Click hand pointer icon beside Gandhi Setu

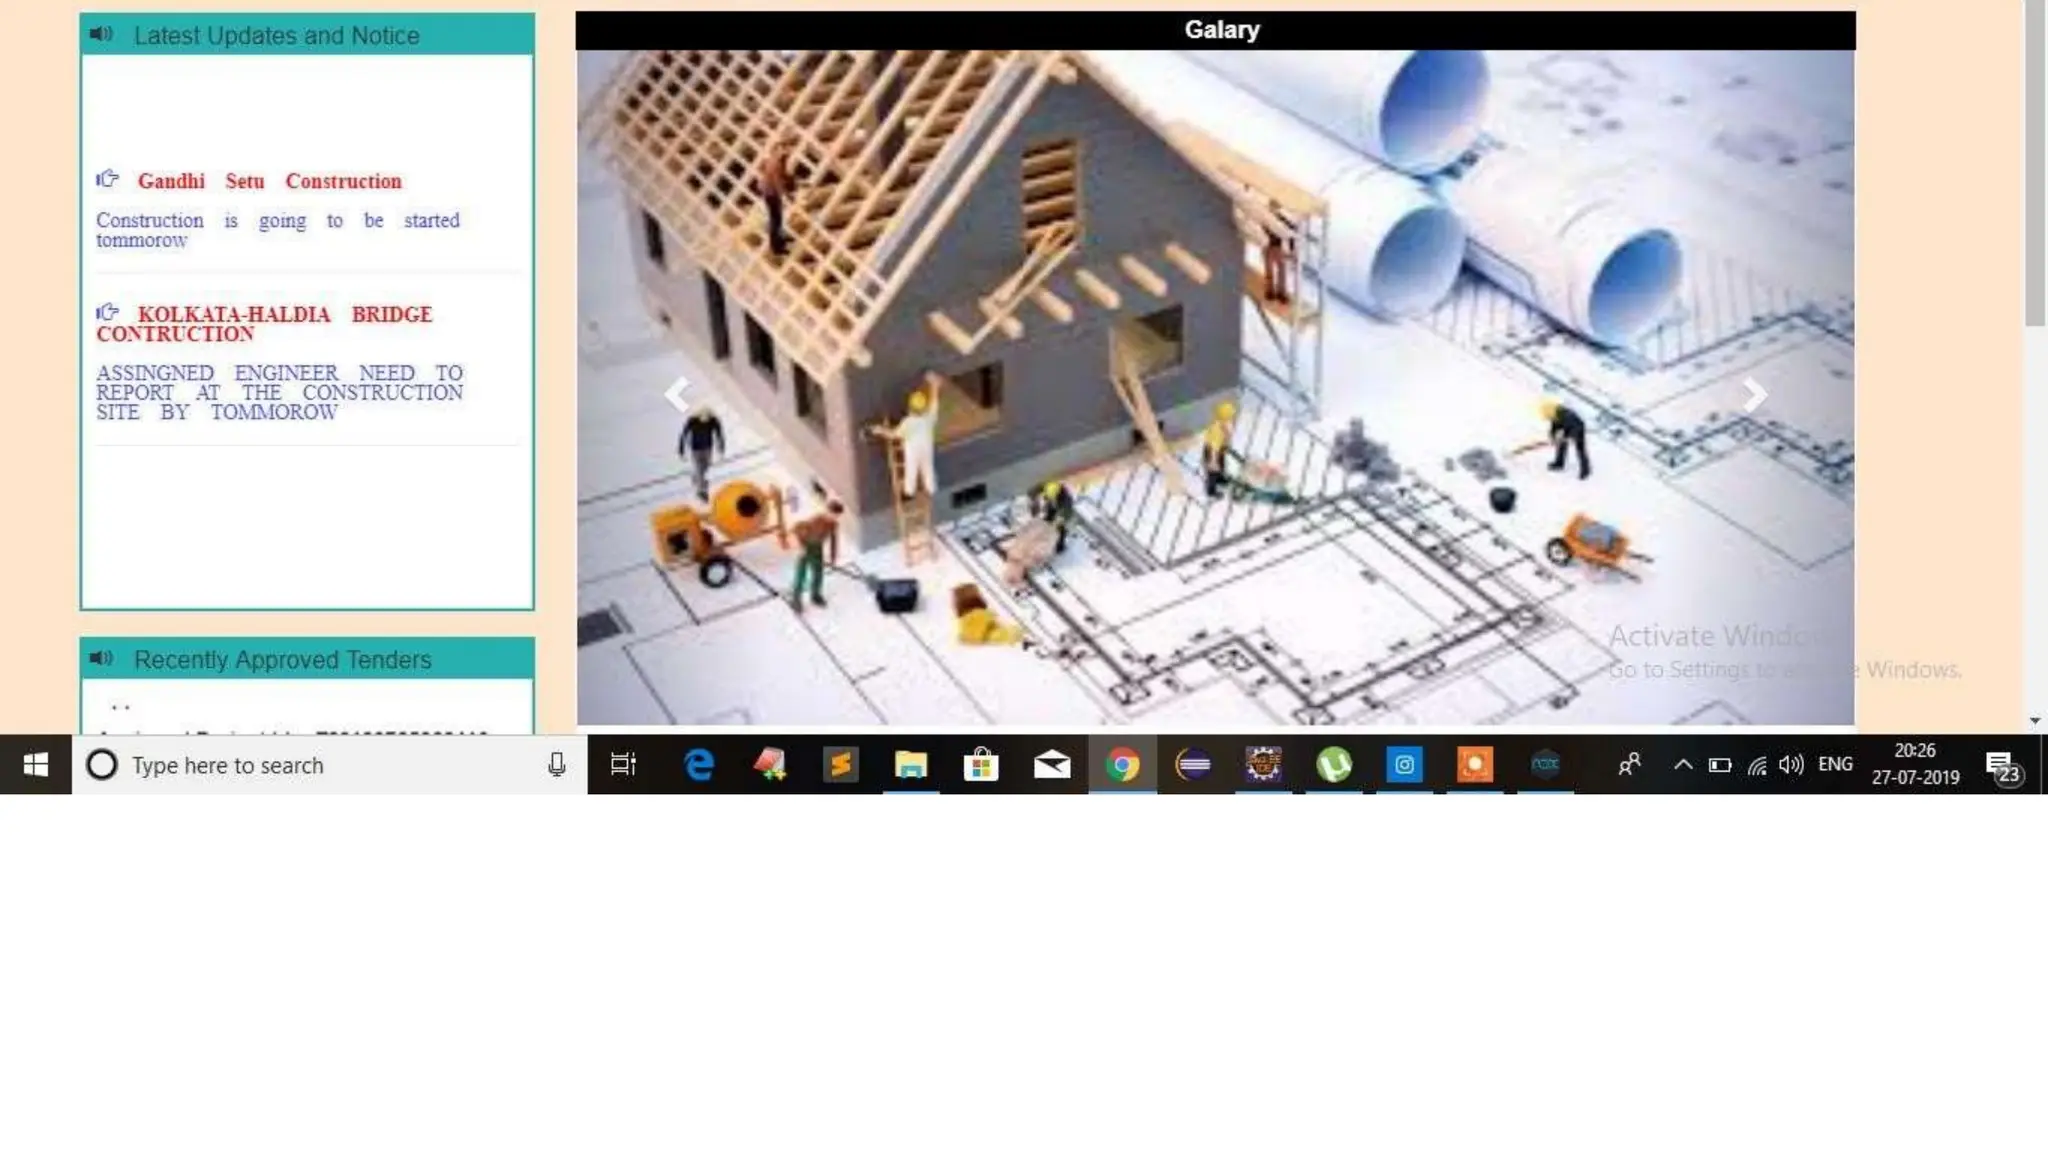click(107, 179)
